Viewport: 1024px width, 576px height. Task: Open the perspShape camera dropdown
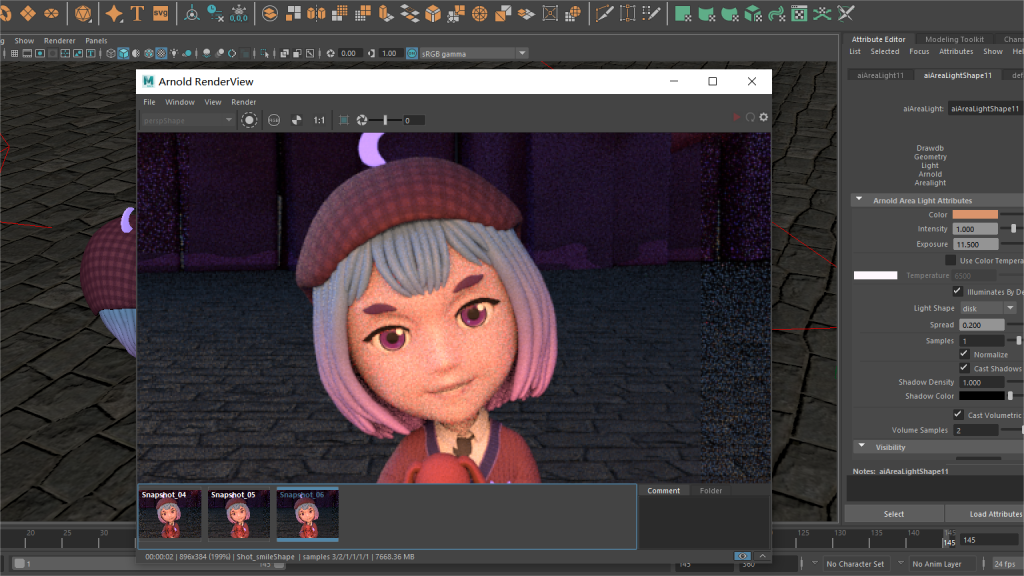point(187,120)
